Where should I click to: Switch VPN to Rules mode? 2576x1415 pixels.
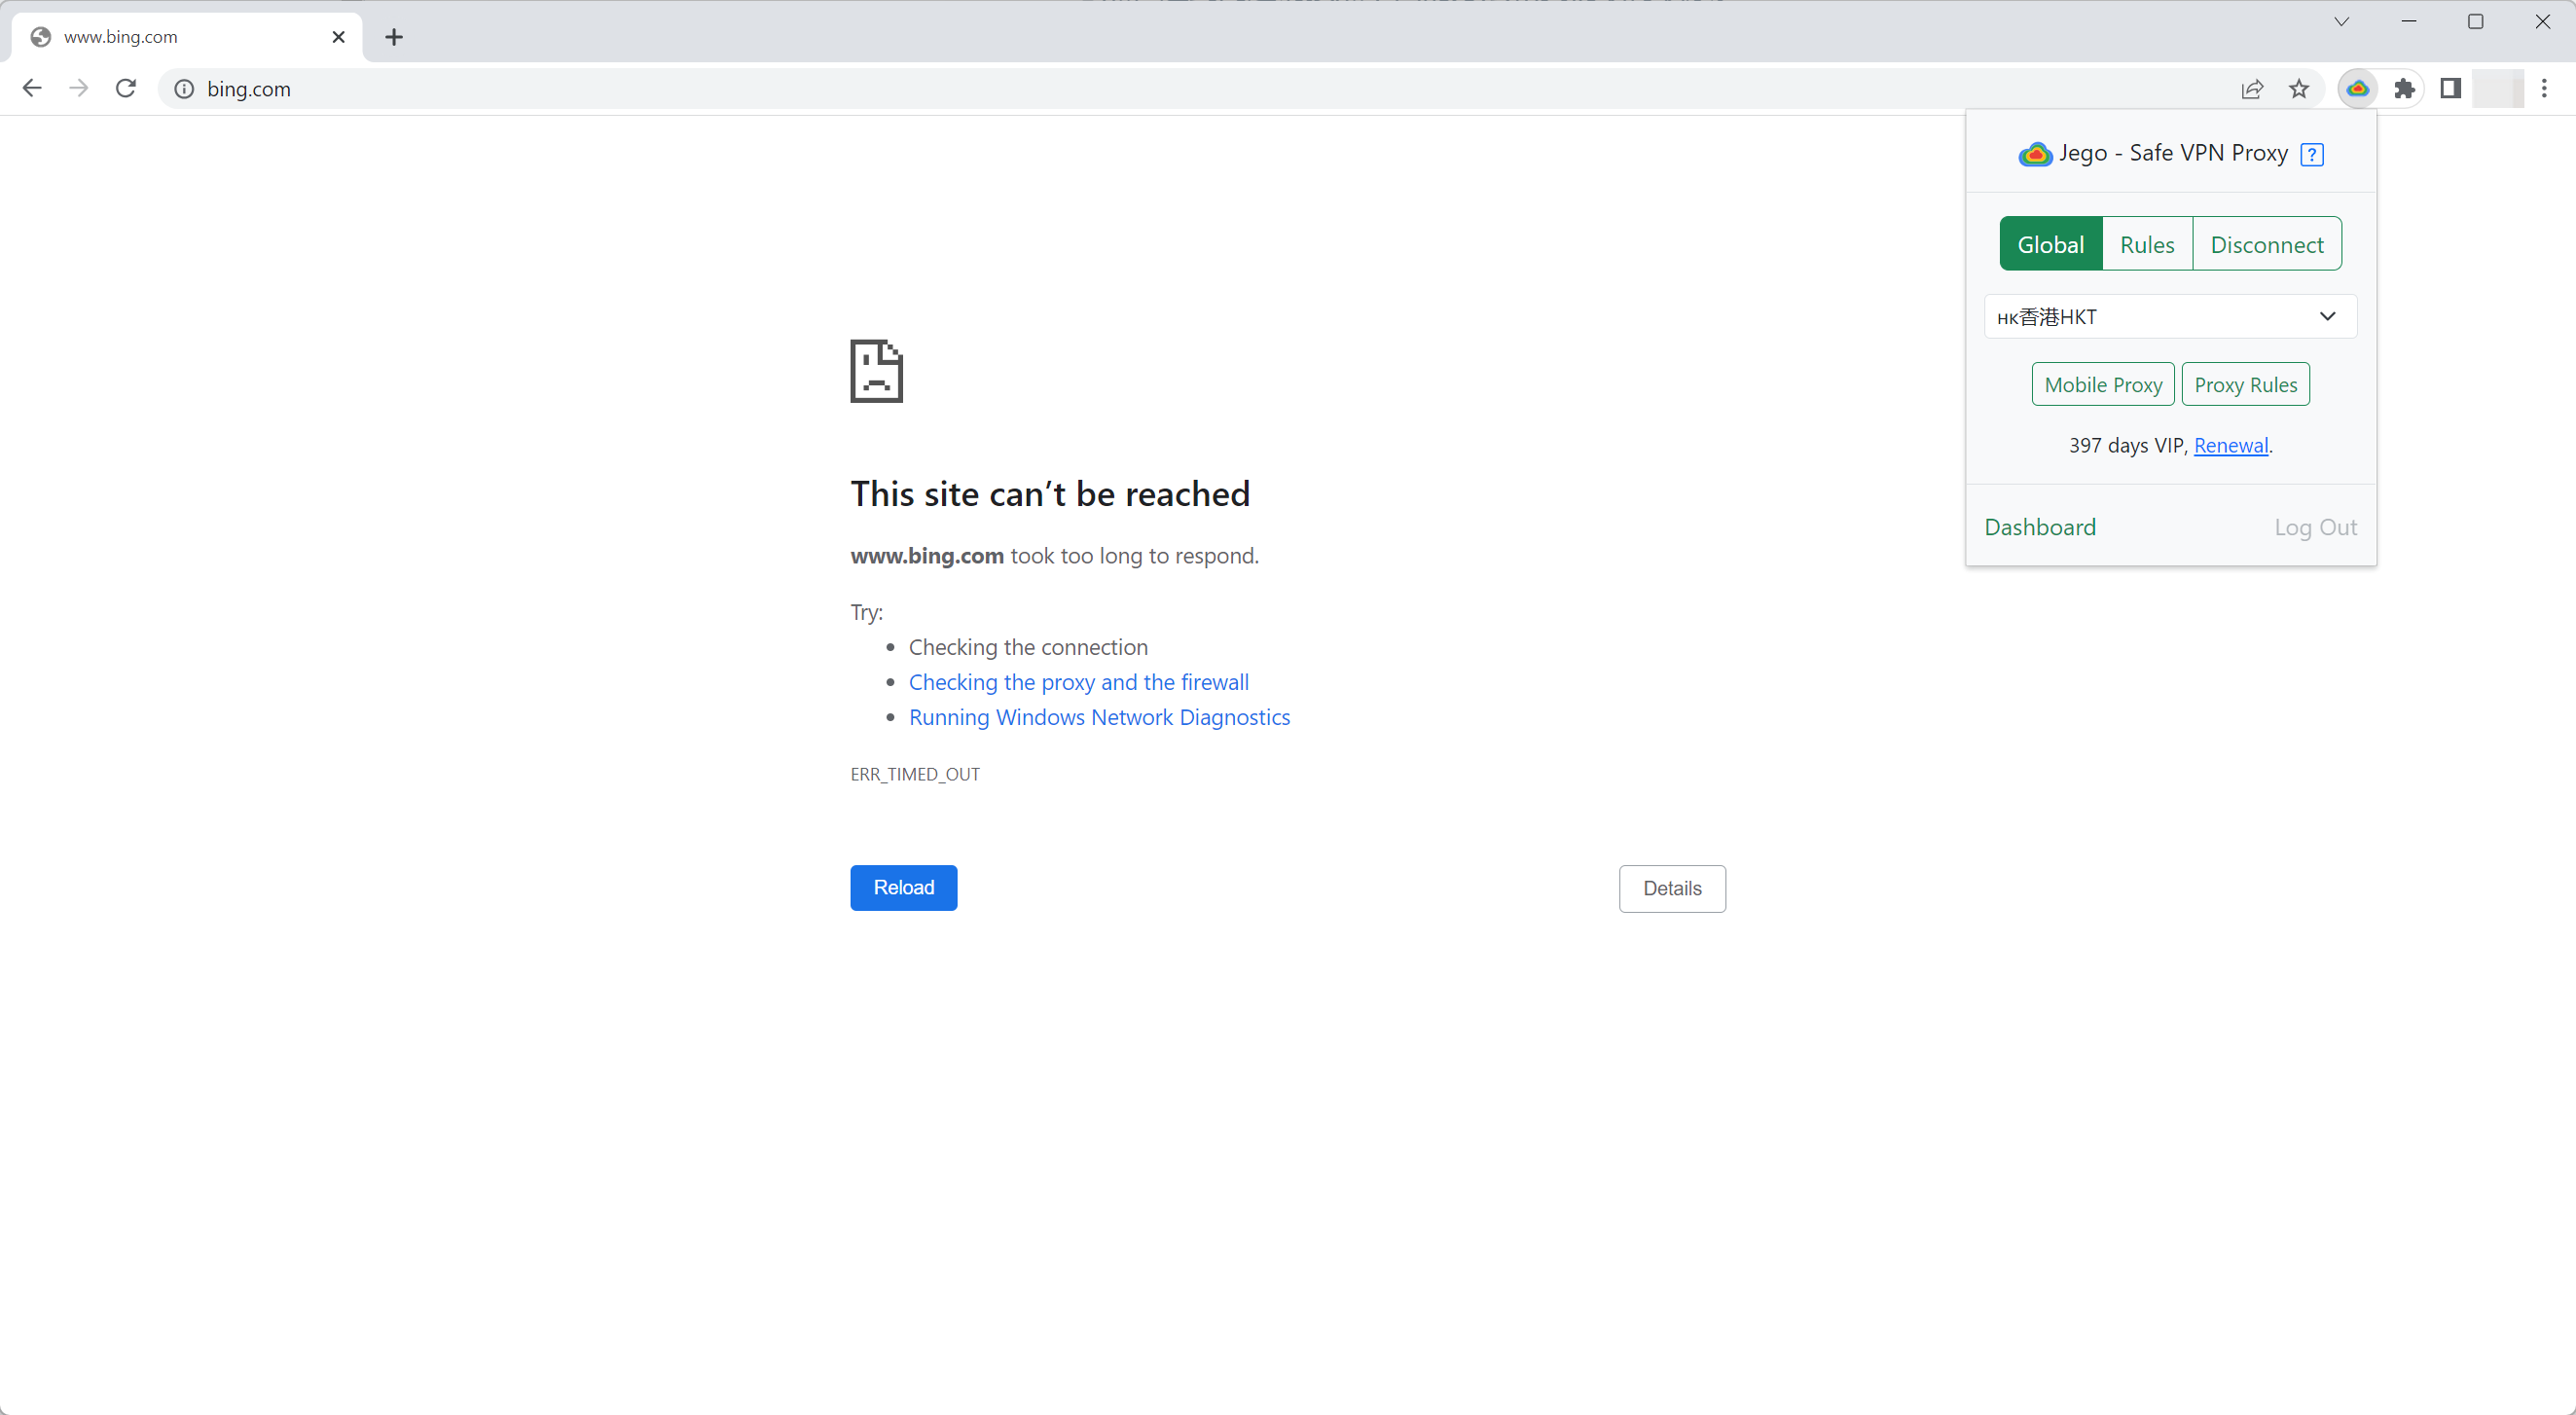pyautogui.click(x=2147, y=244)
